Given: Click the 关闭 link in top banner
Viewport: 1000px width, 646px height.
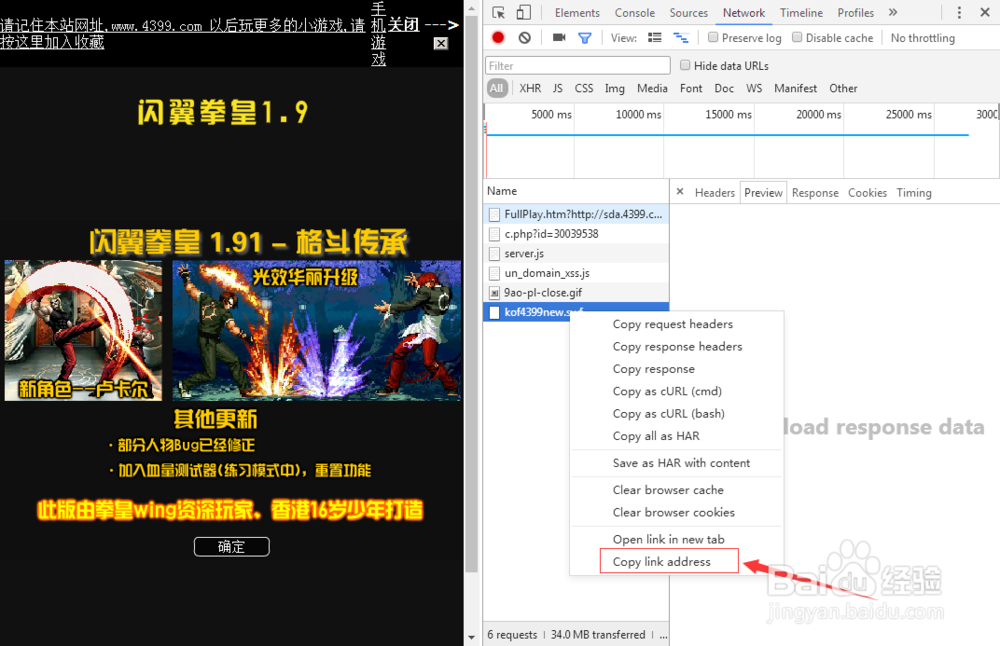Looking at the screenshot, I should [x=404, y=25].
